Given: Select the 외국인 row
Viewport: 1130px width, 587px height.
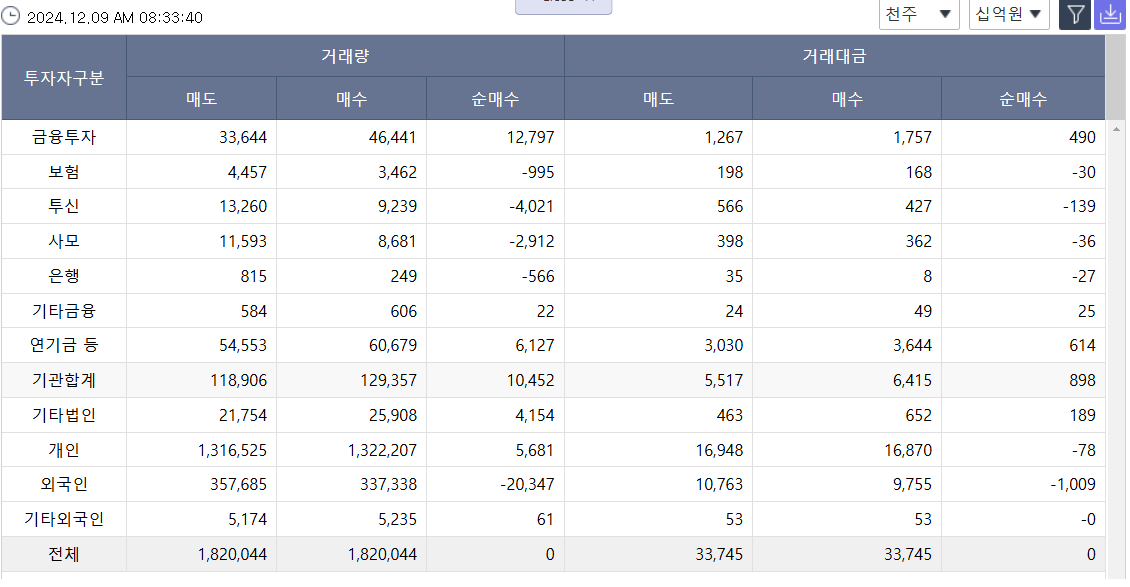Looking at the screenshot, I should [64, 484].
